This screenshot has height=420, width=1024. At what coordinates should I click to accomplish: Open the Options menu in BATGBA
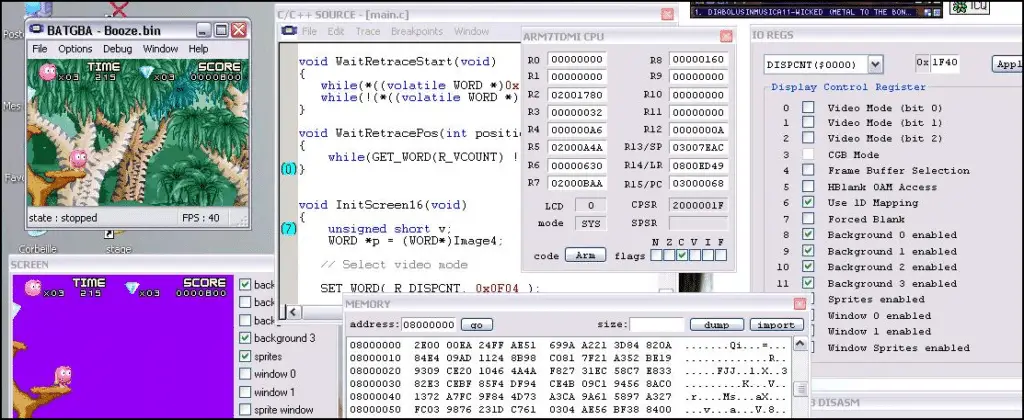(x=75, y=49)
